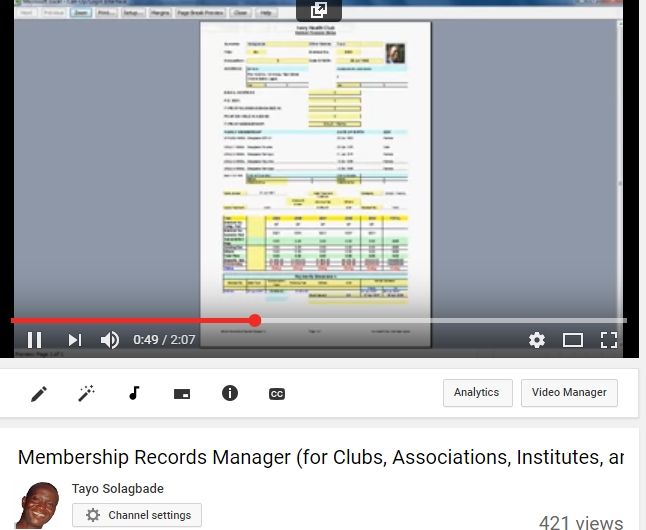Image resolution: width=646 pixels, height=530 pixels.
Task: Open Tayo Solagbade channel link
Action: point(118,489)
